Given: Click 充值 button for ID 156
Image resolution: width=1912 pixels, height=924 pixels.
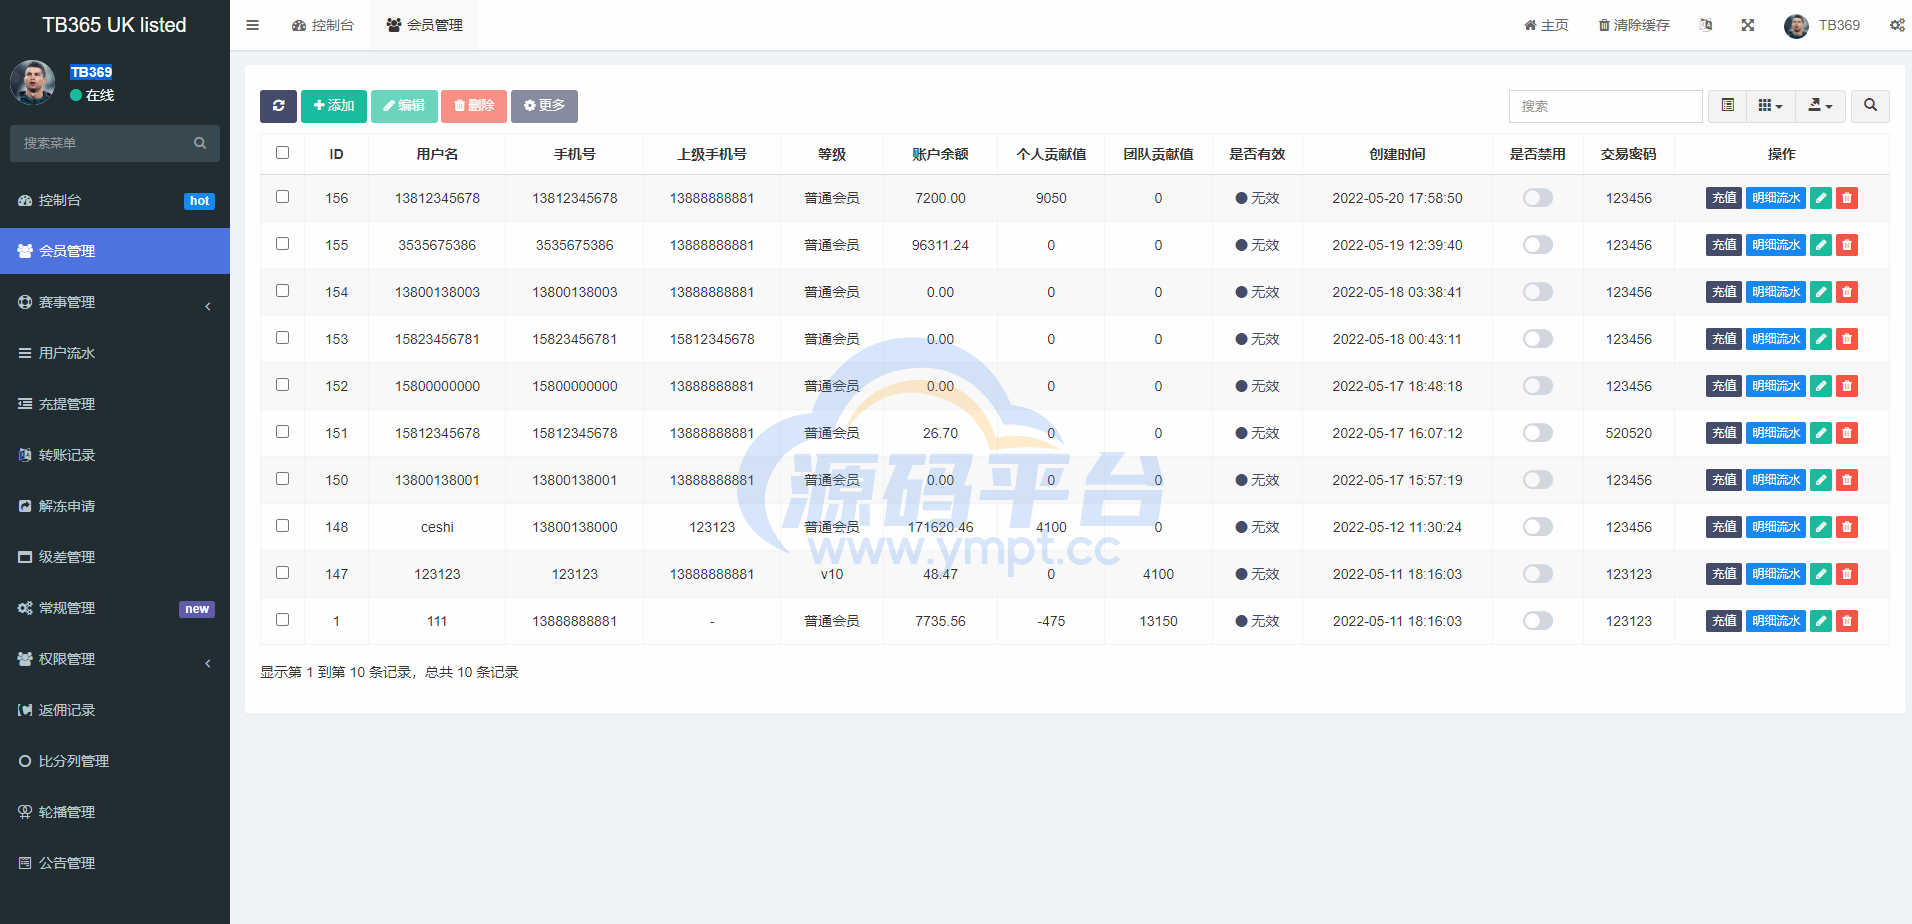Looking at the screenshot, I should coord(1724,198).
